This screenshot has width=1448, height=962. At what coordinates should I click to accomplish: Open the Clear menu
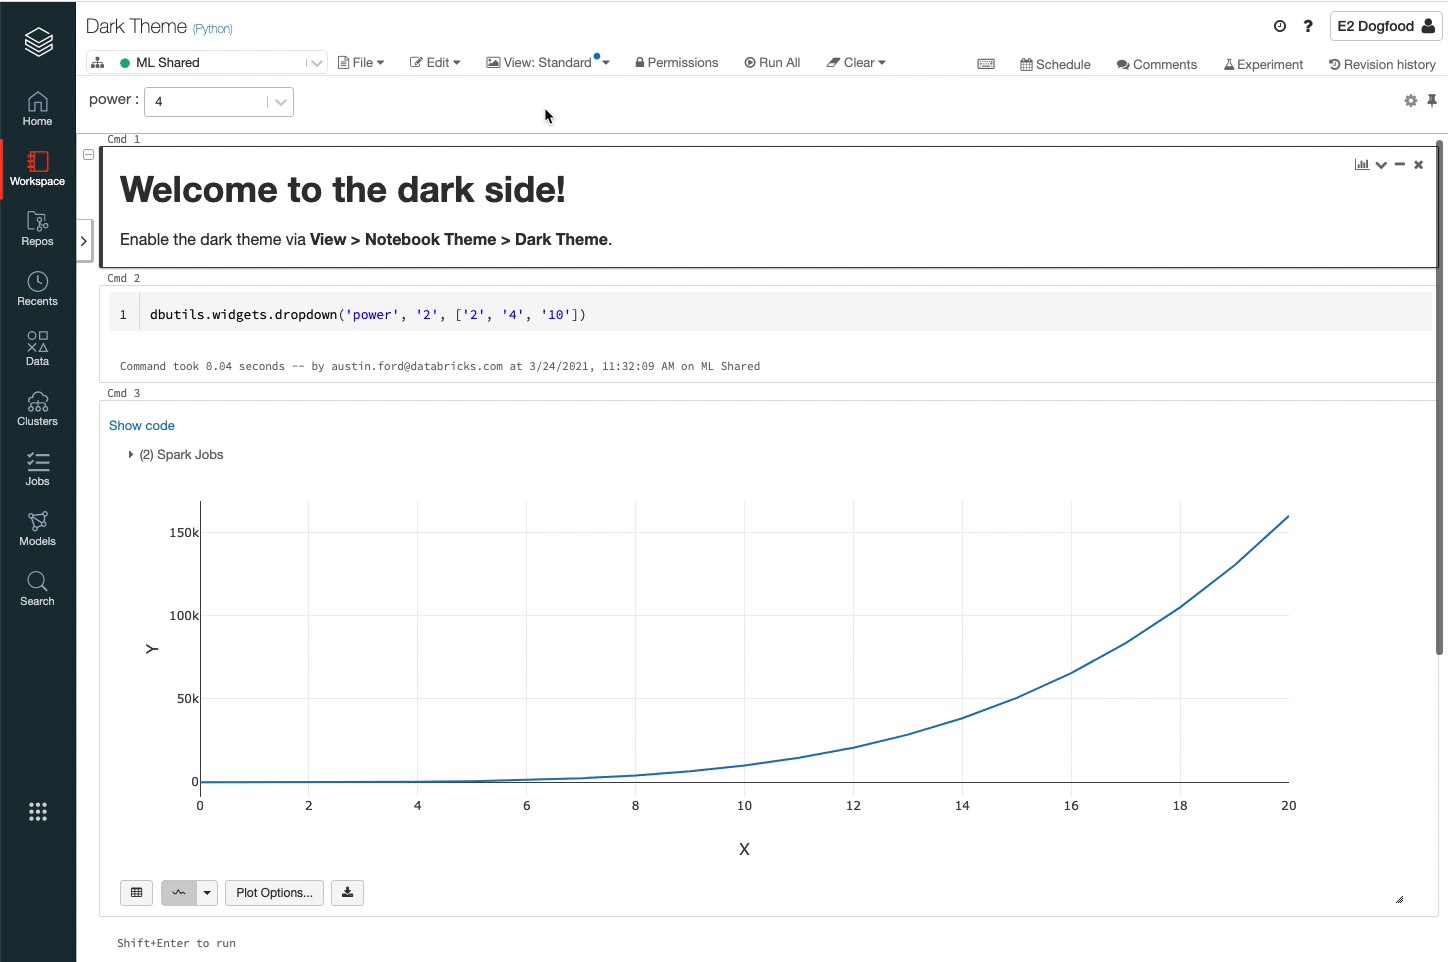coord(856,63)
